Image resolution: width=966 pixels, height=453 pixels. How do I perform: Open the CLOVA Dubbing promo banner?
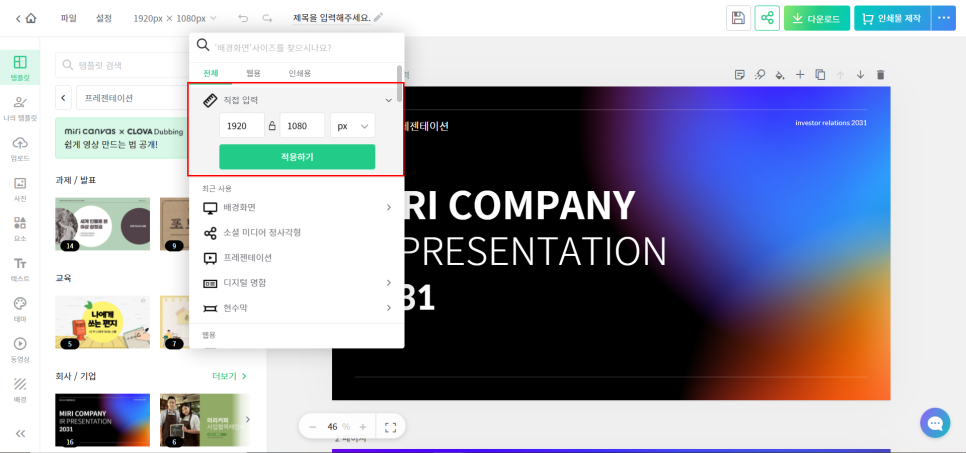122,138
